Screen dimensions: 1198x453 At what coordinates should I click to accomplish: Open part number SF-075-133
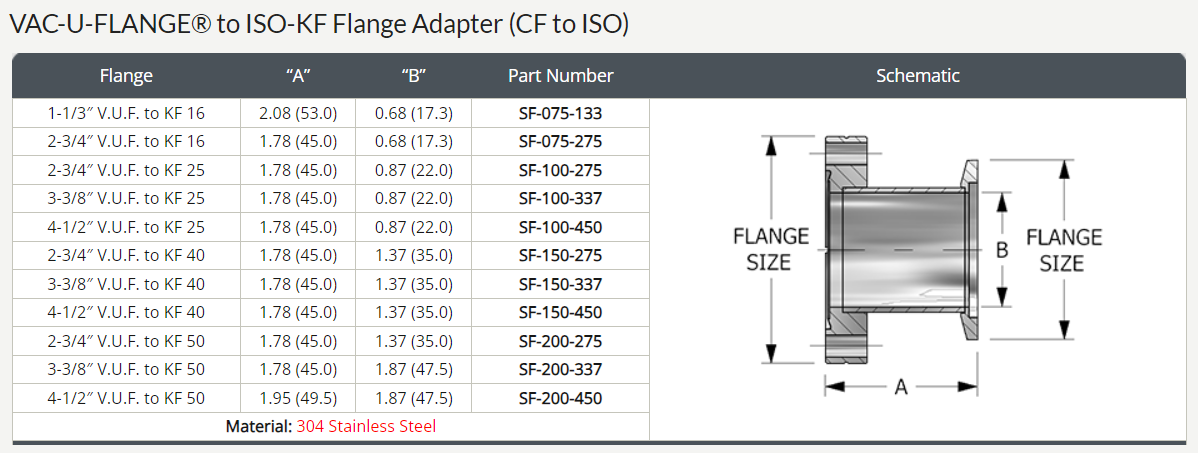[560, 113]
